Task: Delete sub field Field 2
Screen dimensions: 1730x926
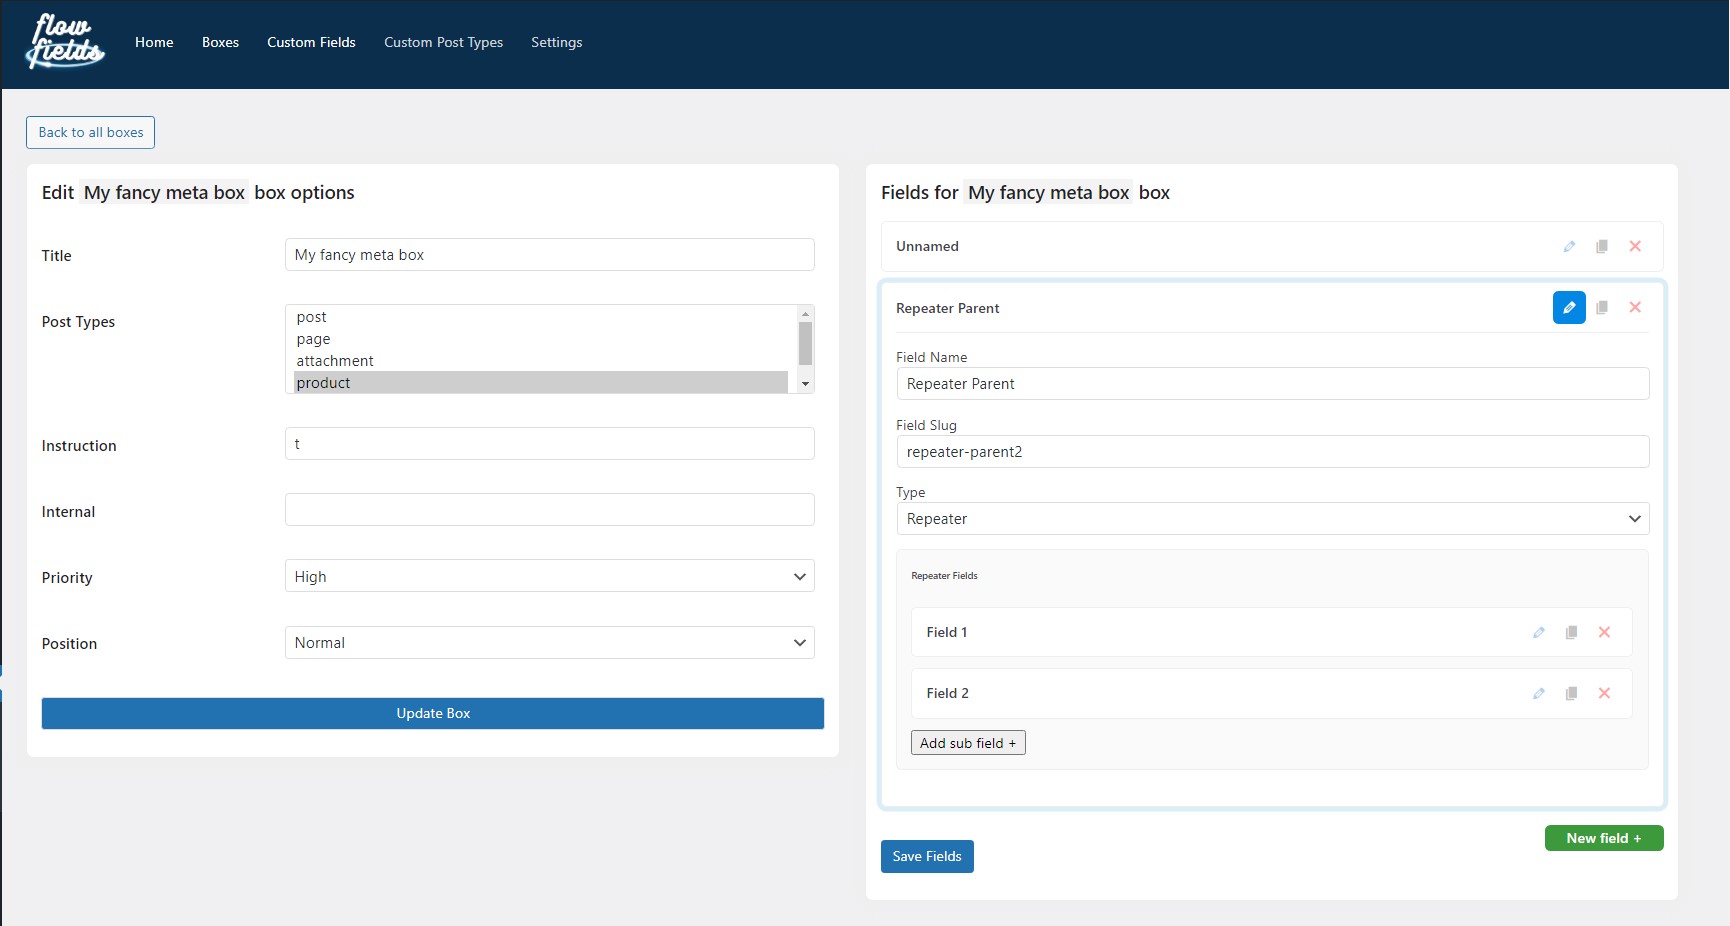Action: pos(1604,693)
